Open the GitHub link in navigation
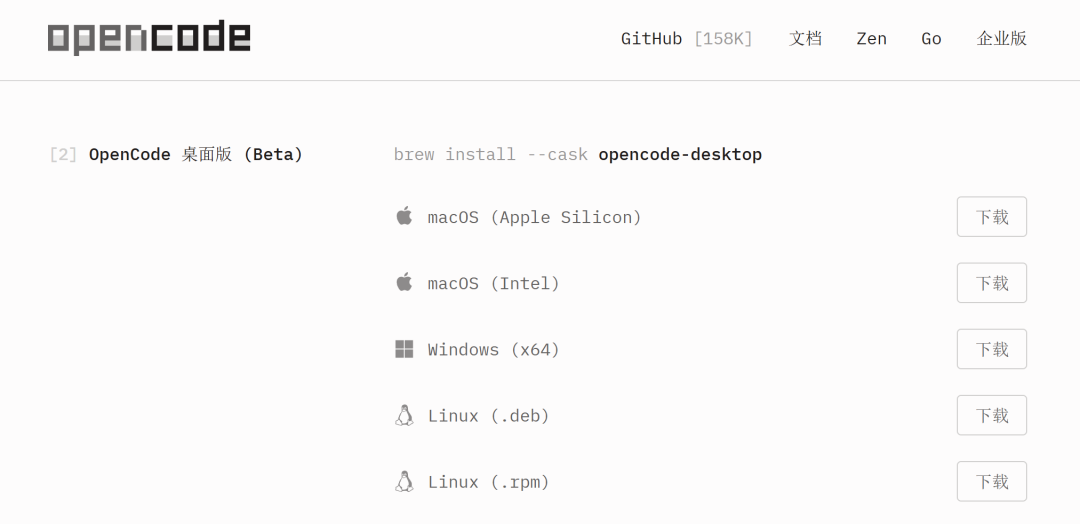 pyautogui.click(x=687, y=39)
